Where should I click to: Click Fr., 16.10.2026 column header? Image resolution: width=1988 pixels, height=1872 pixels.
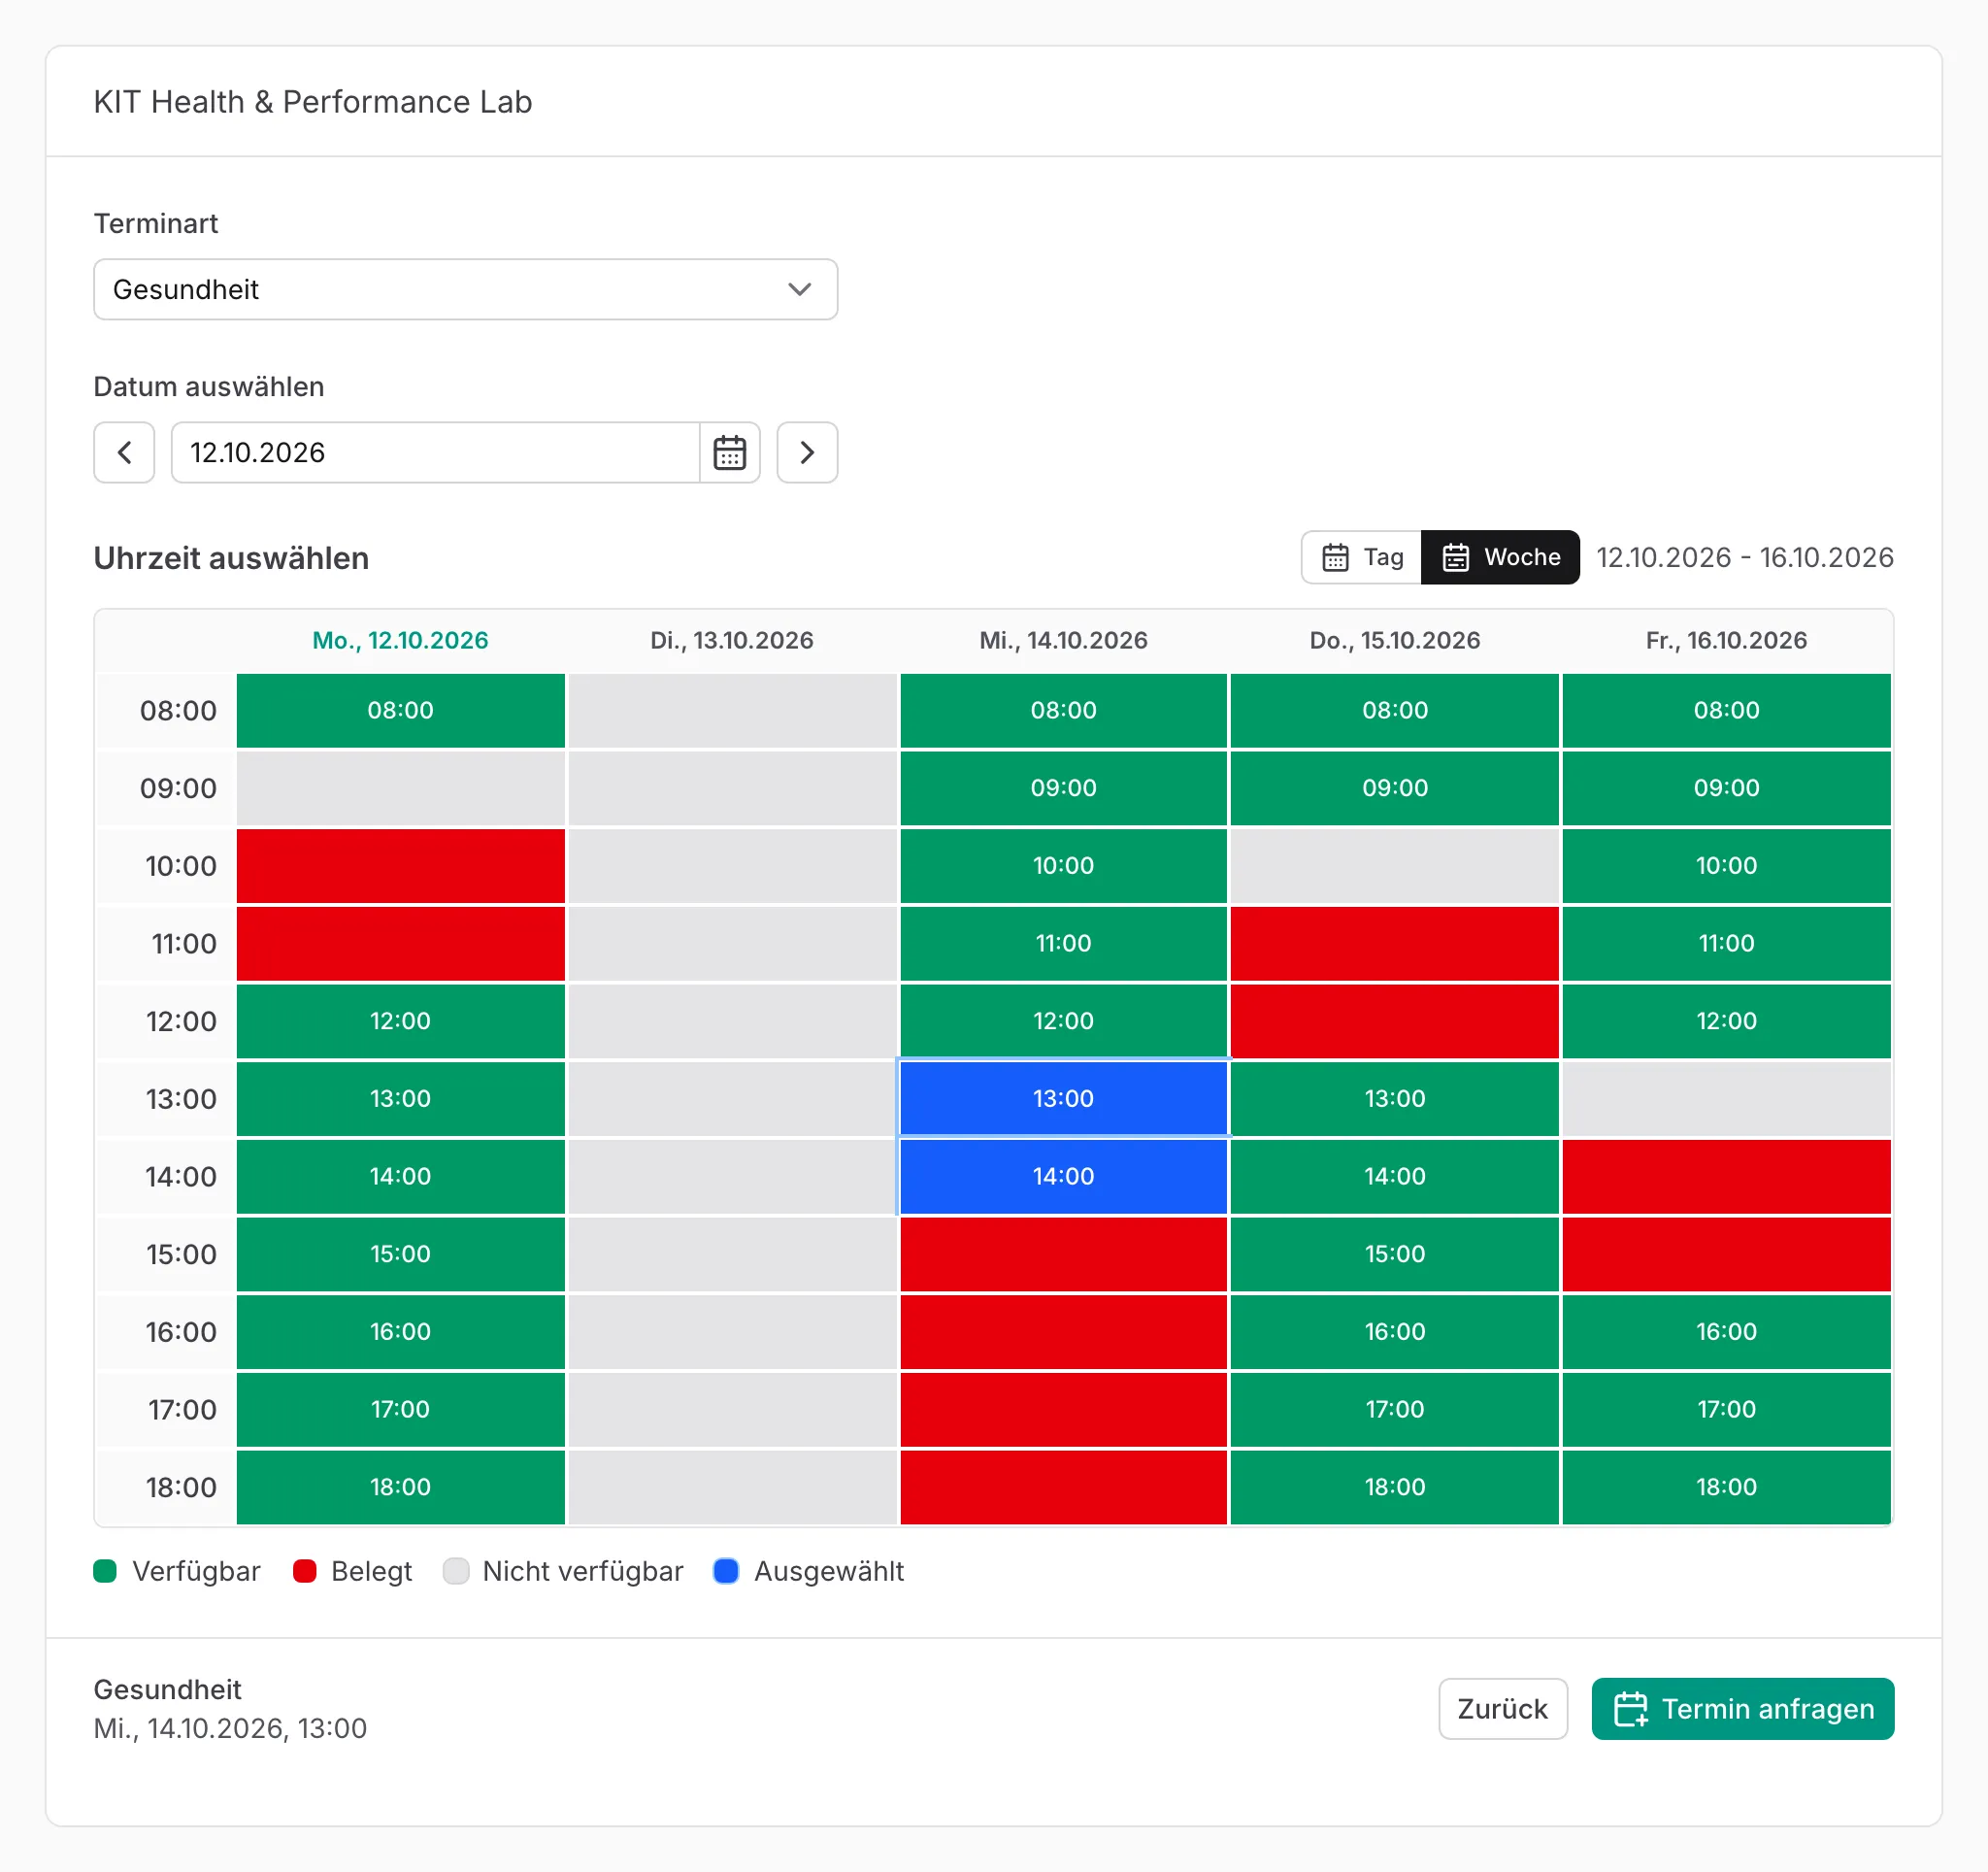point(1726,641)
